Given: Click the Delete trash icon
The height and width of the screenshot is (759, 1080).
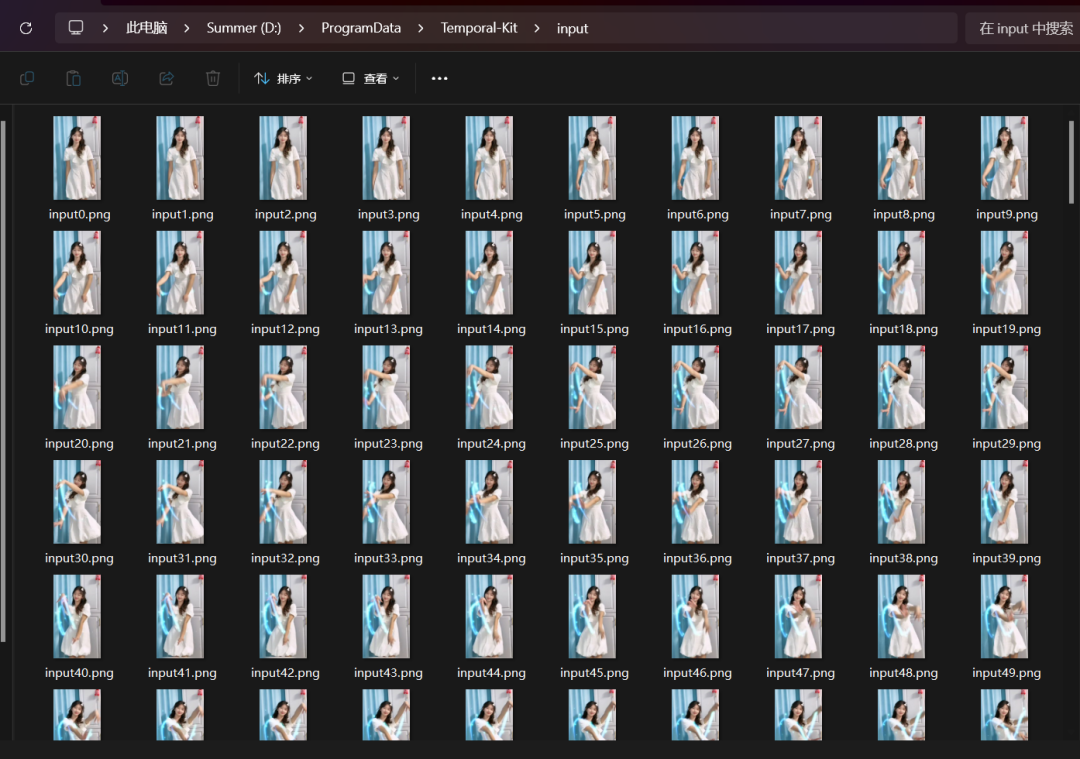Looking at the screenshot, I should point(213,79).
